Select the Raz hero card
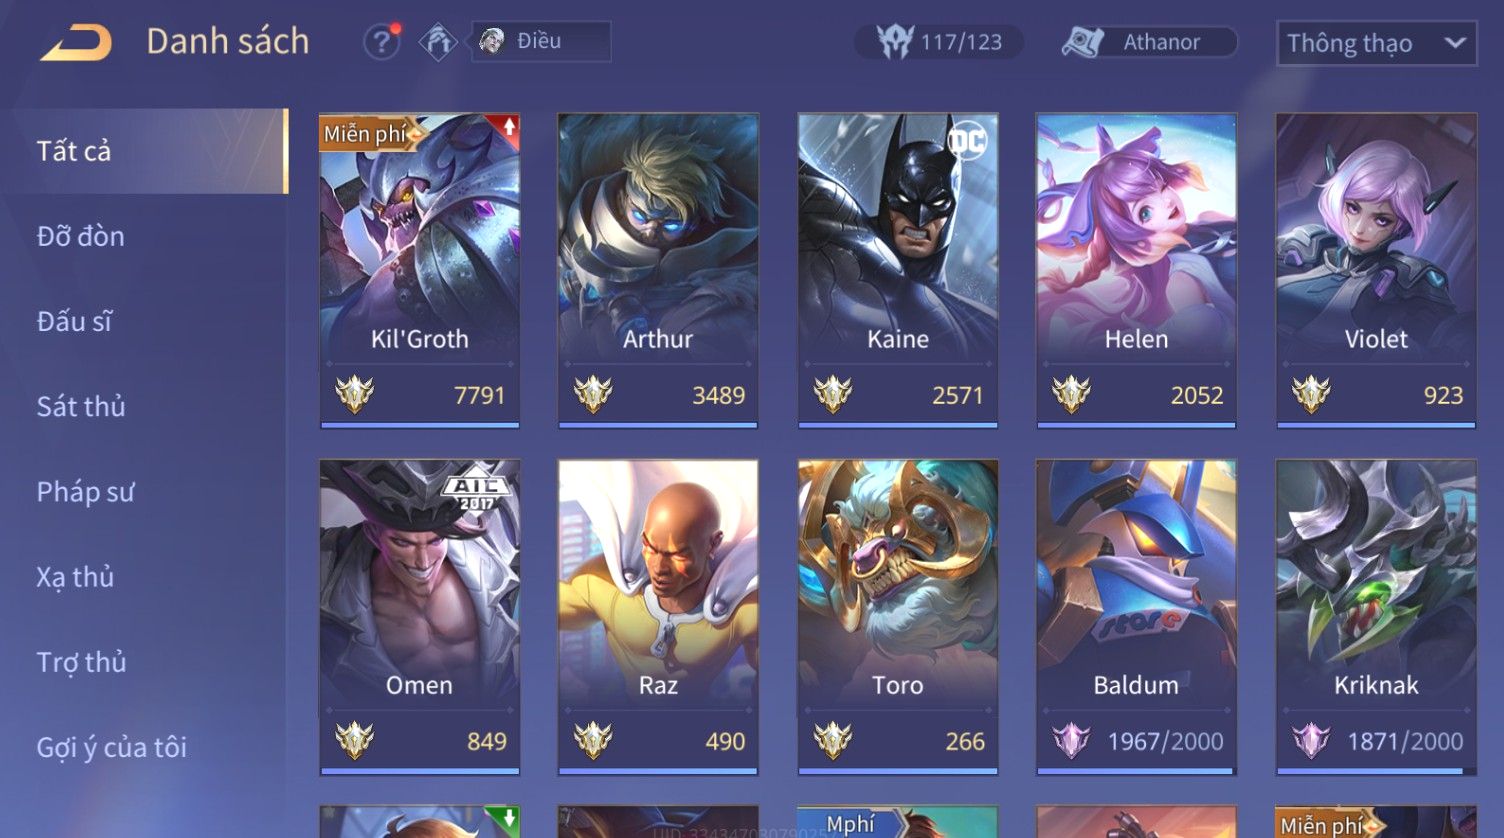 click(x=658, y=617)
